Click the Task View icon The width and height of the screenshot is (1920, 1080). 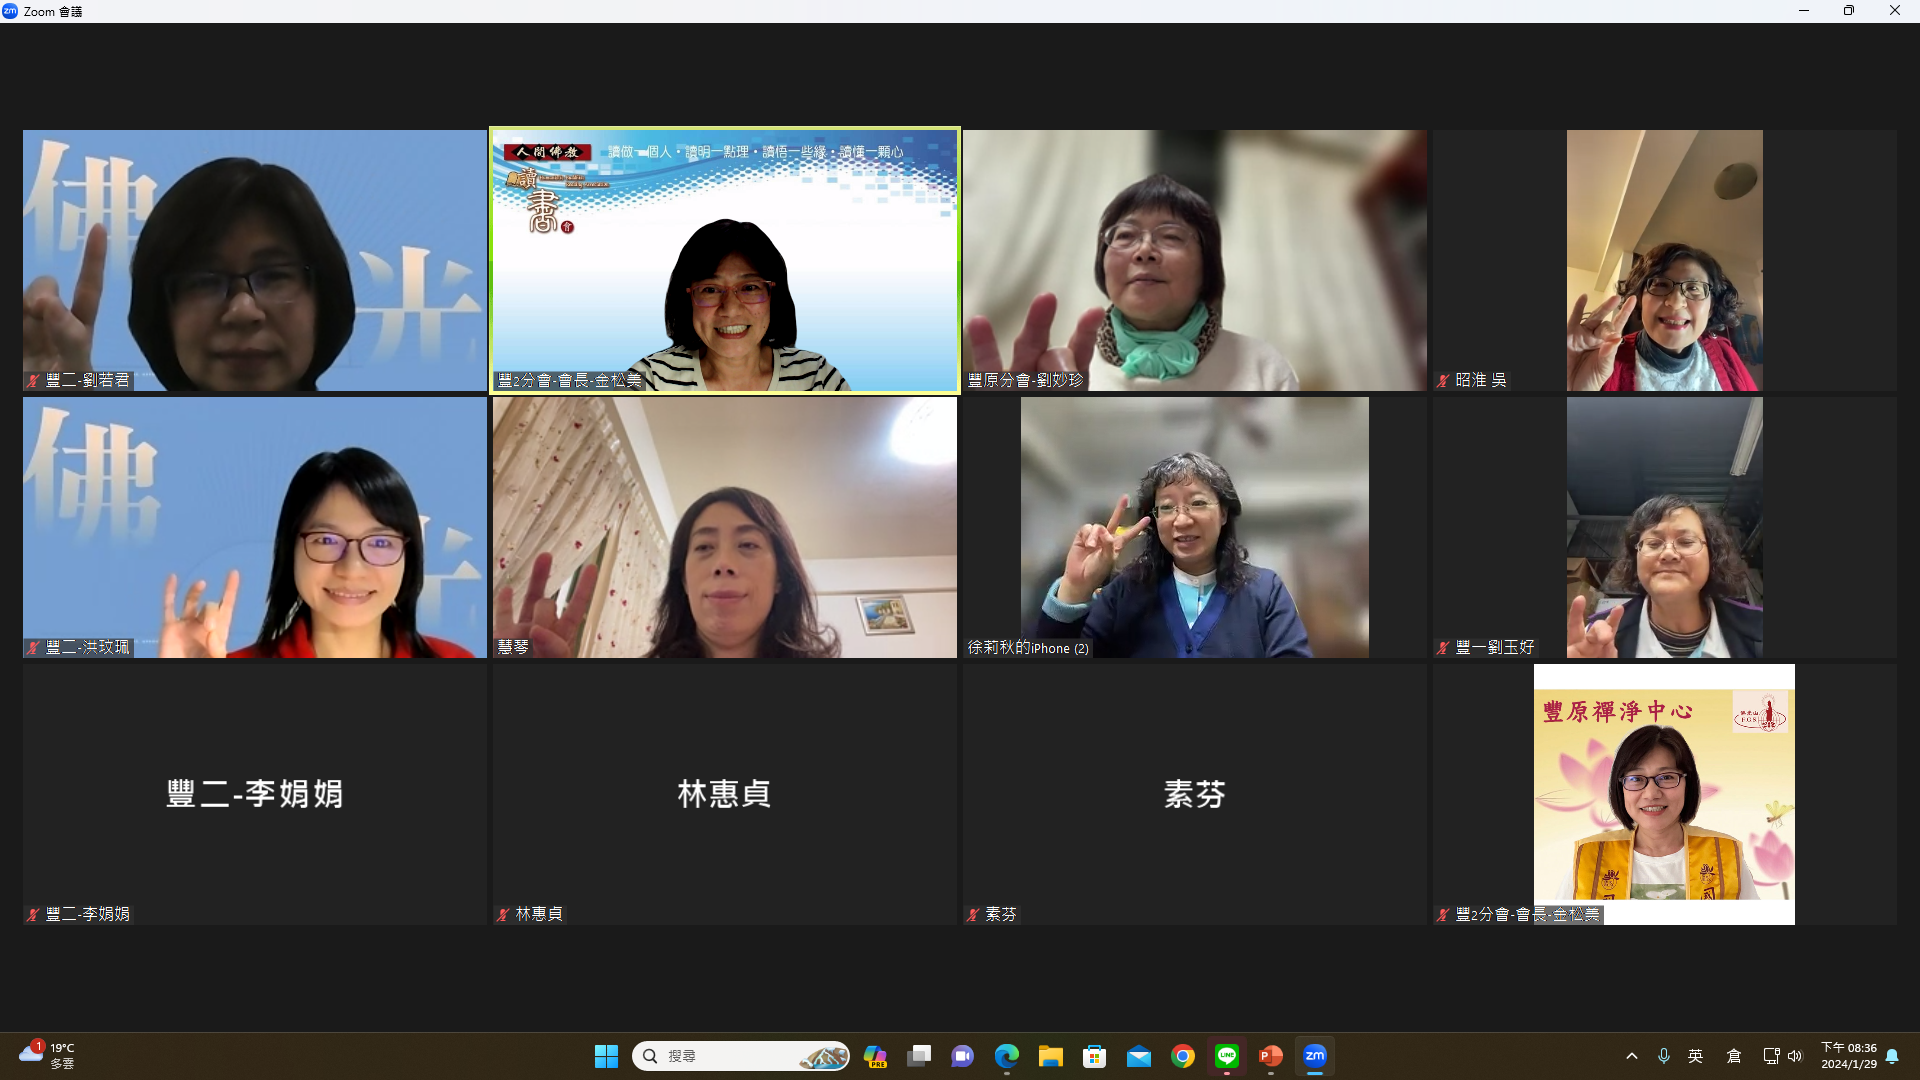coord(919,1056)
